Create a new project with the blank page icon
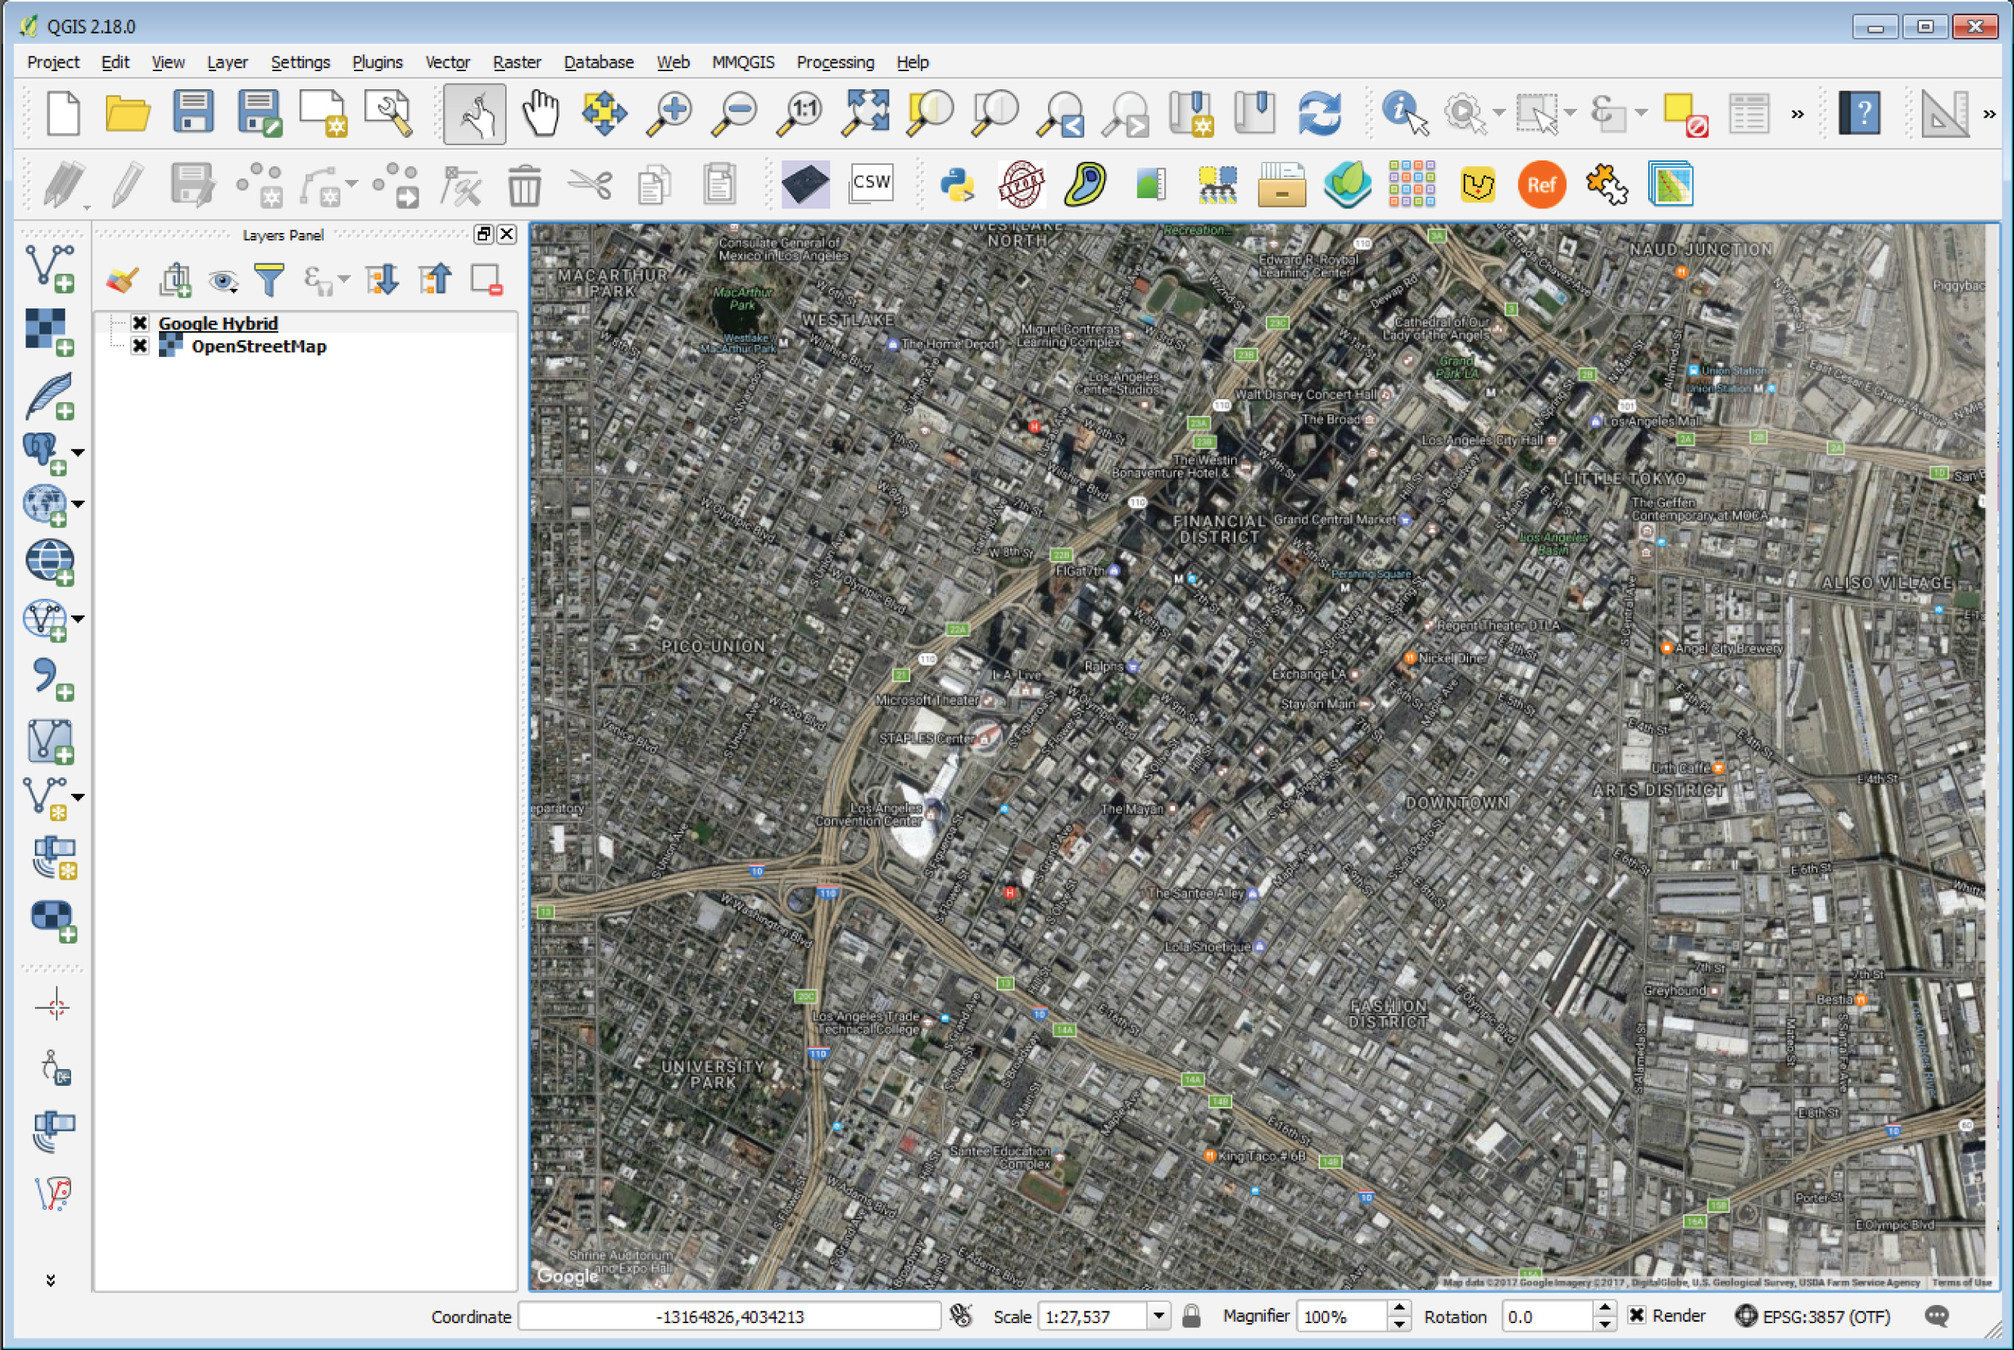Screen dimensions: 2014x1350 tap(63, 113)
